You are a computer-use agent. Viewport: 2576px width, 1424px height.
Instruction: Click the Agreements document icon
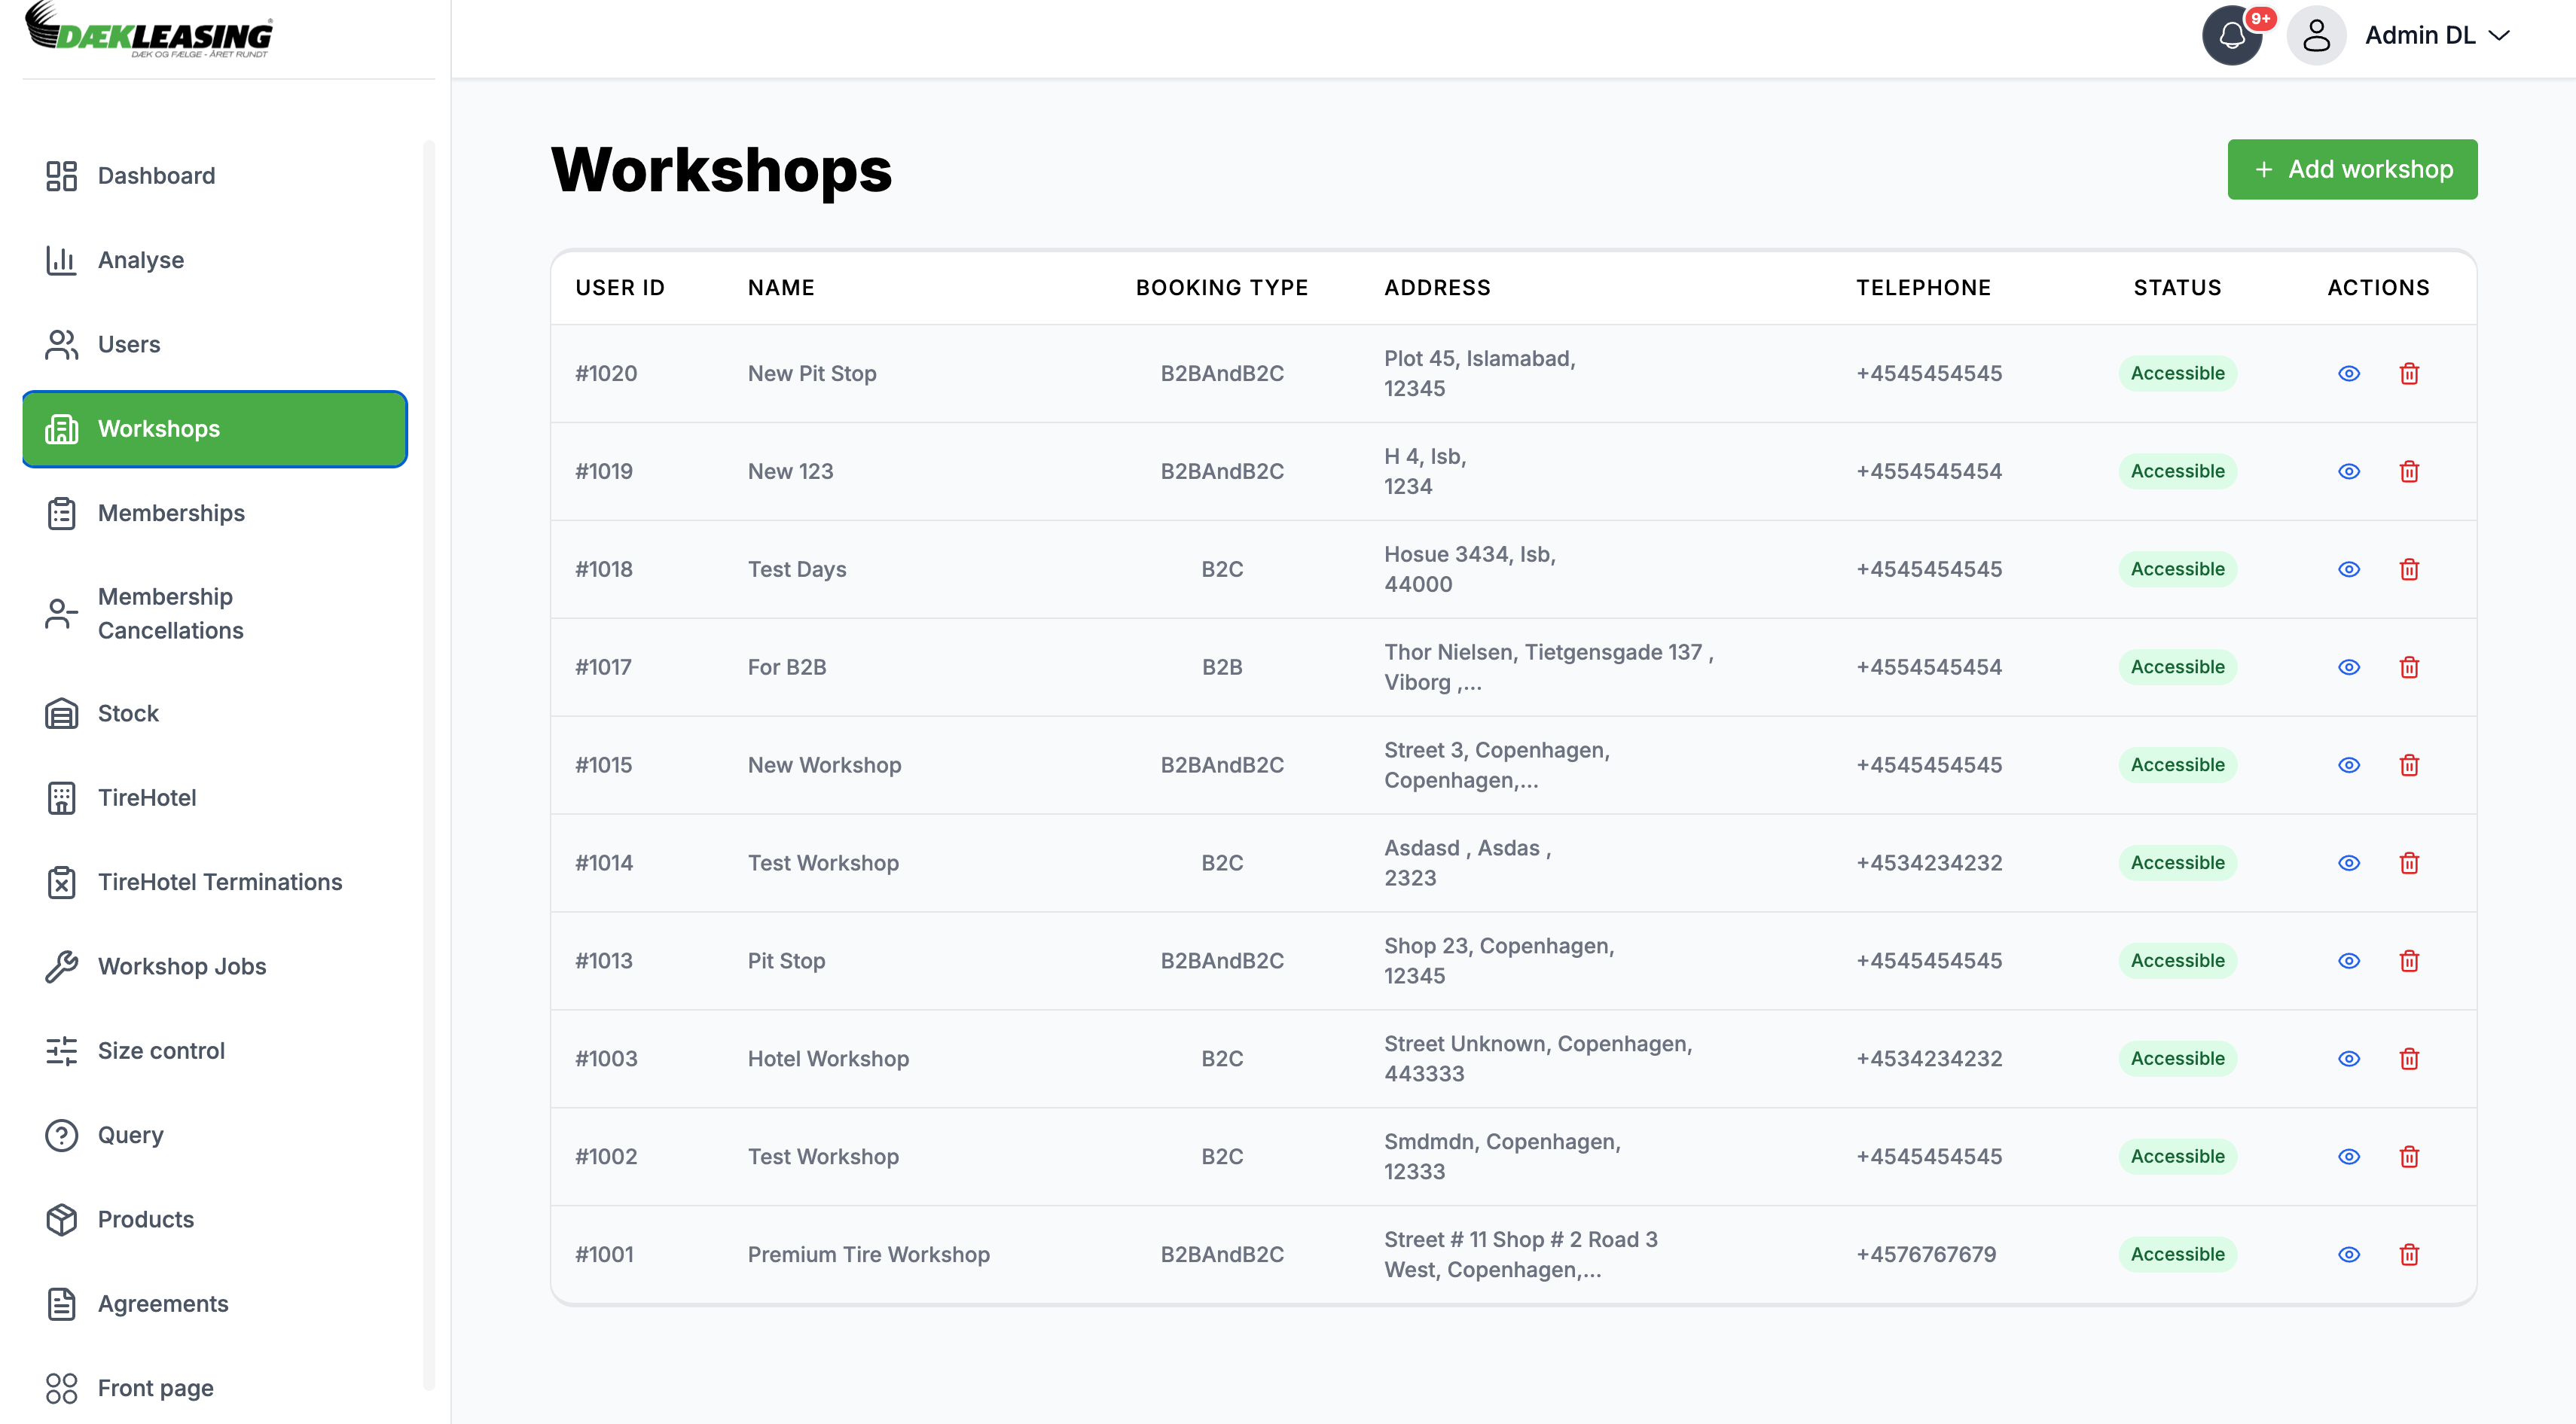(x=61, y=1304)
